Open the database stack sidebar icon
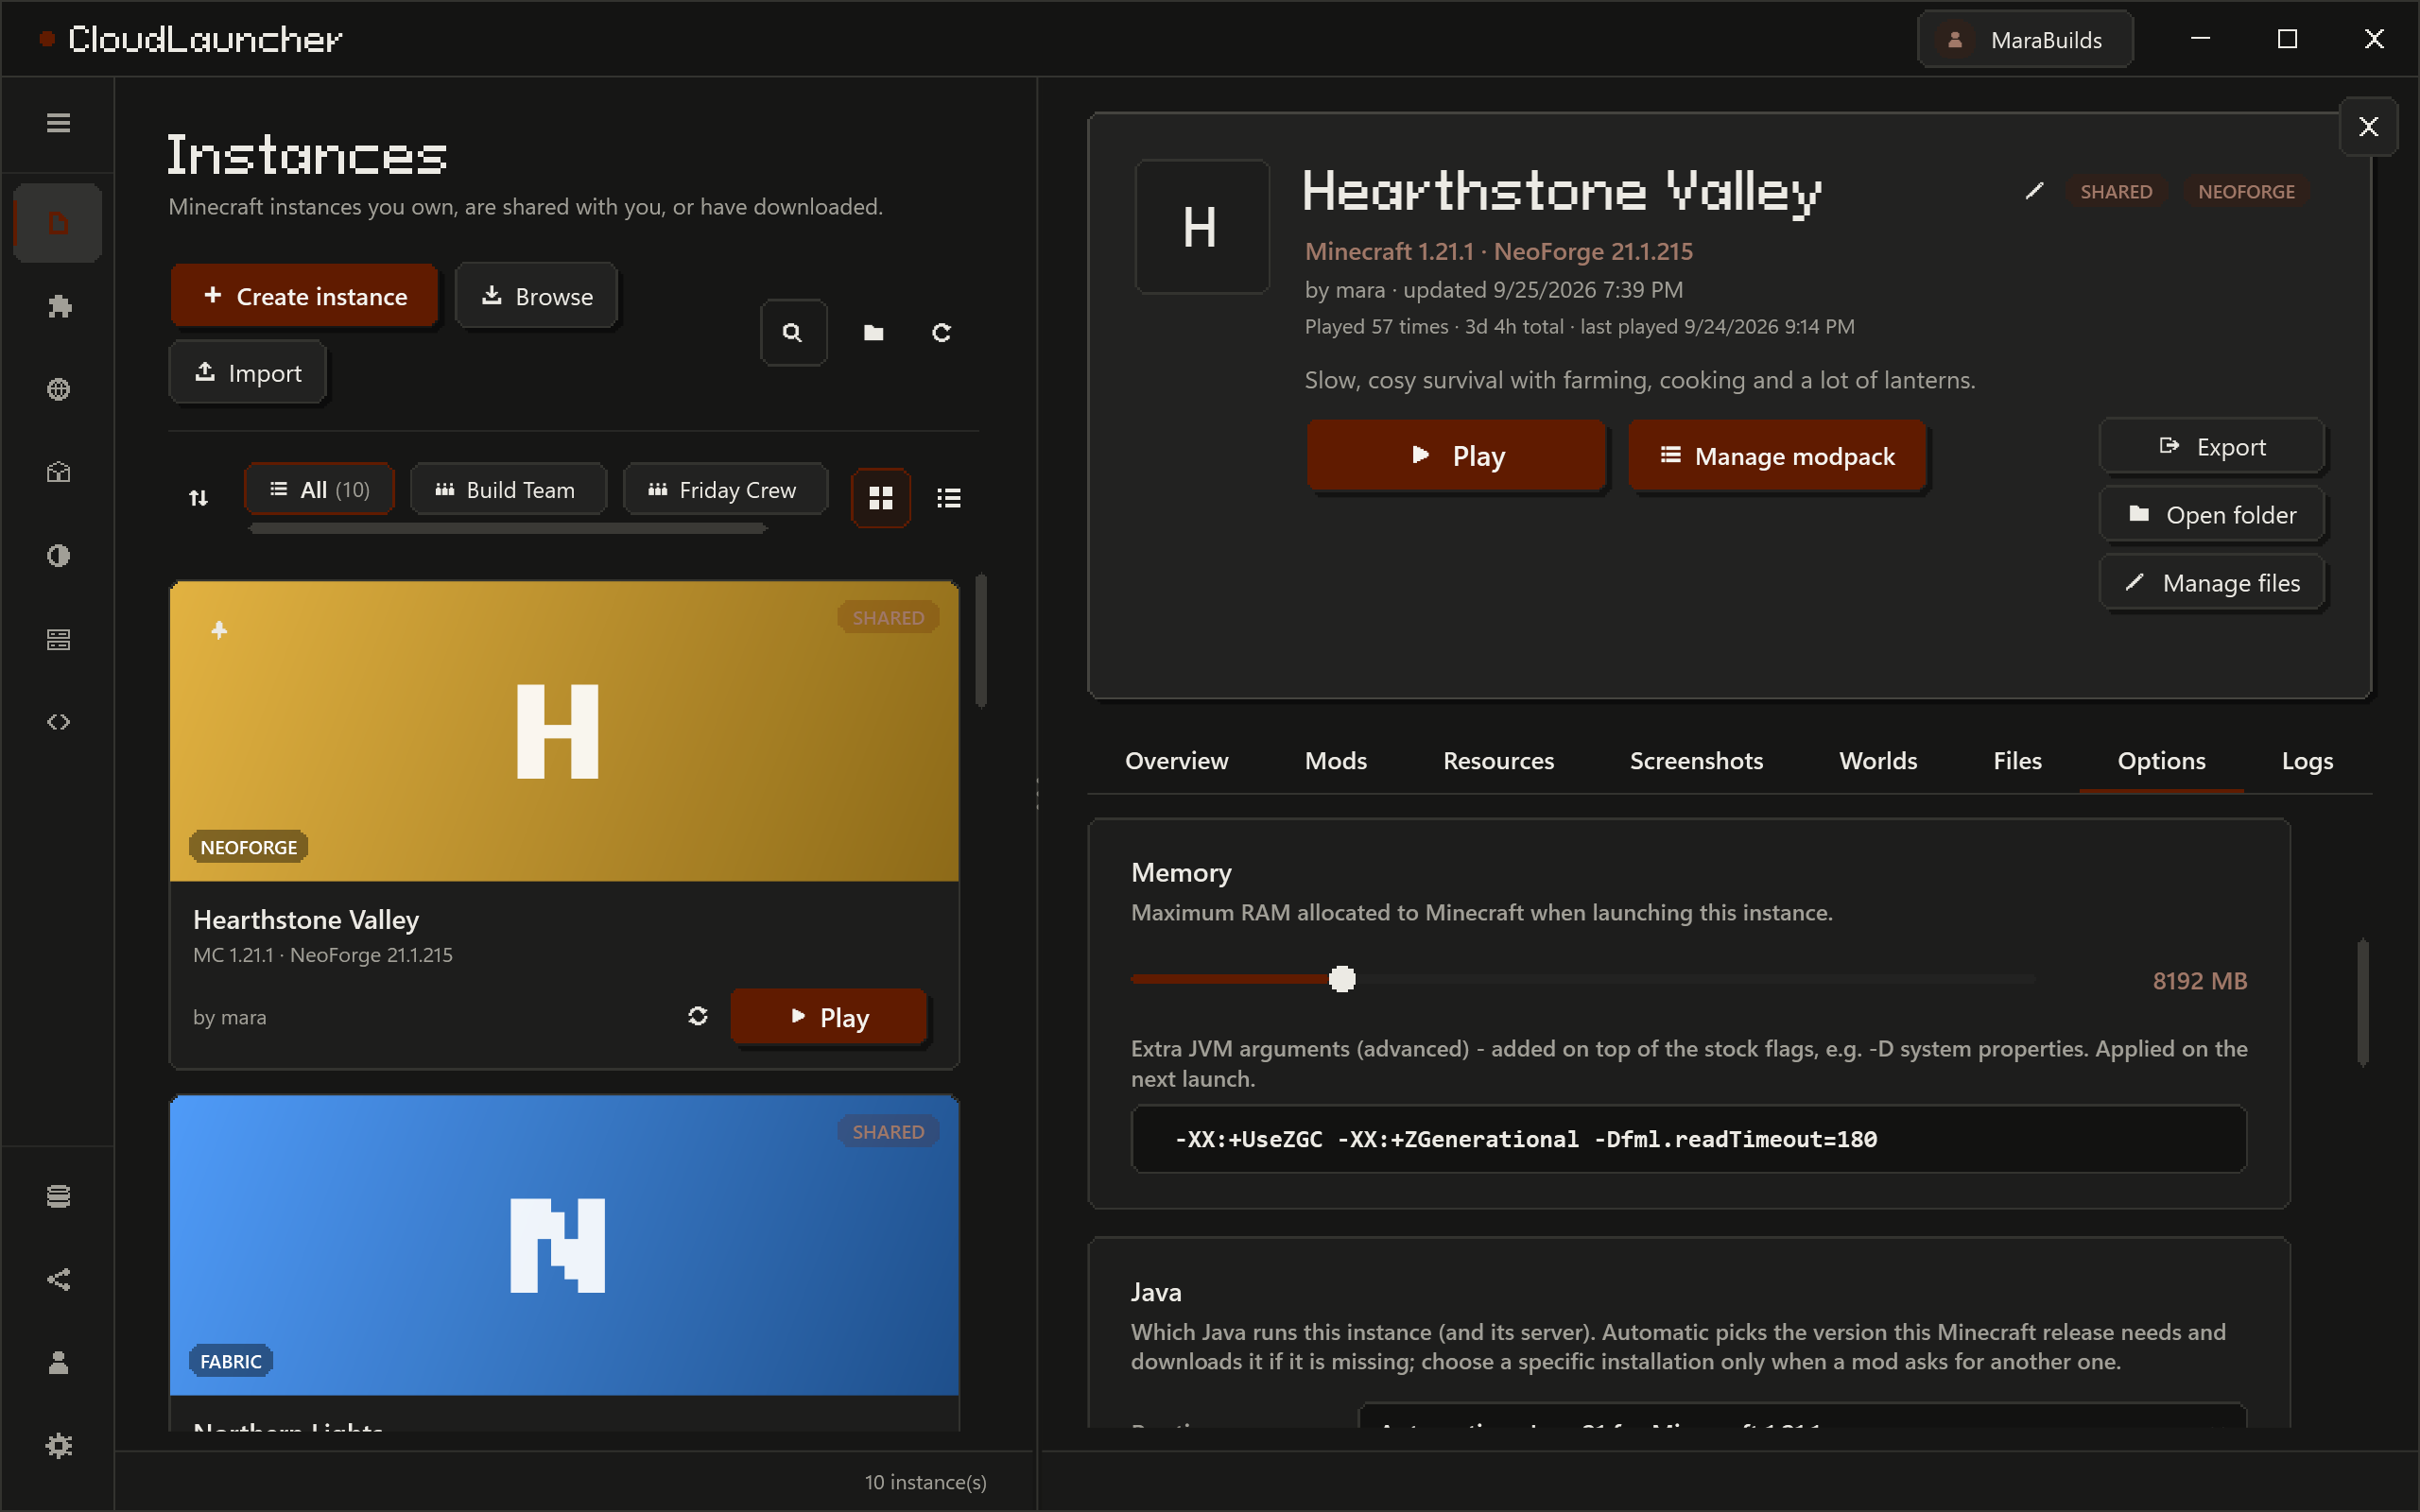This screenshot has width=2420, height=1512. click(58, 1196)
